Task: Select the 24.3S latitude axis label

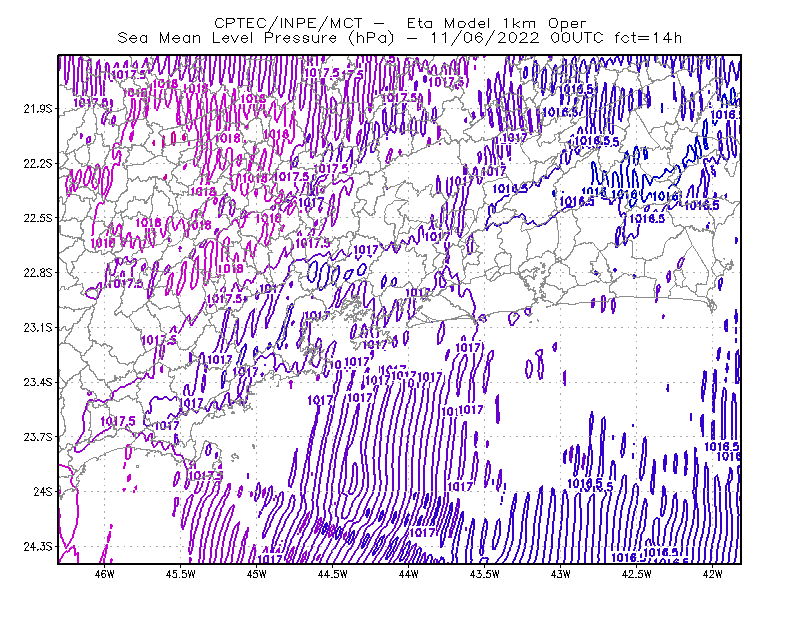Action: click(38, 546)
